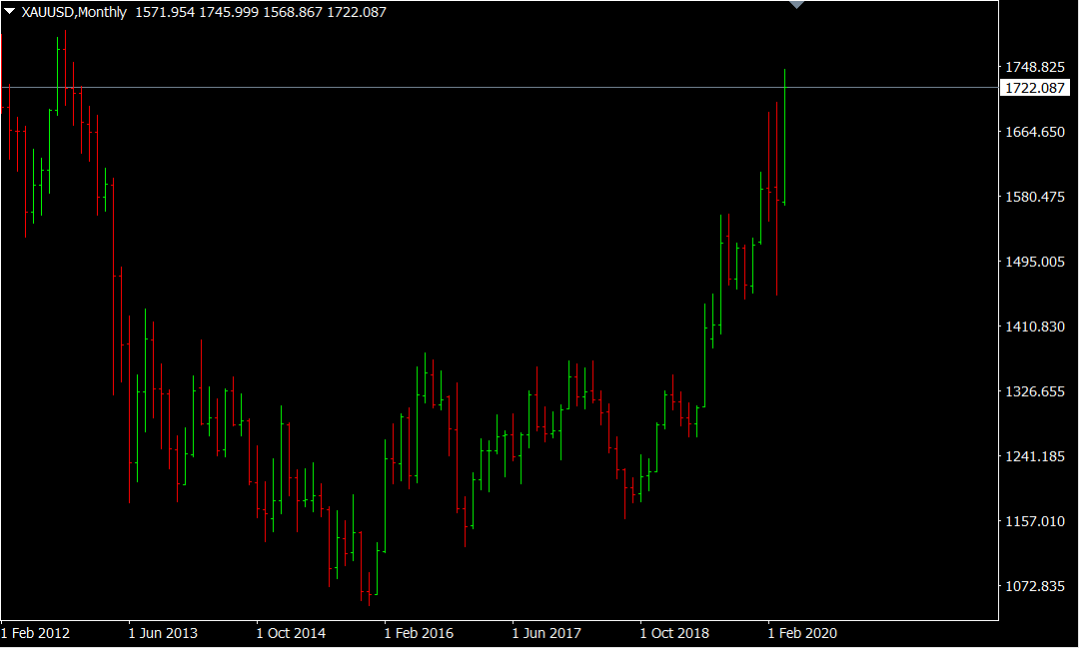Screen dimensions: 1080x649
Task: Click the close value 1722.087 in header
Action: click(x=357, y=12)
